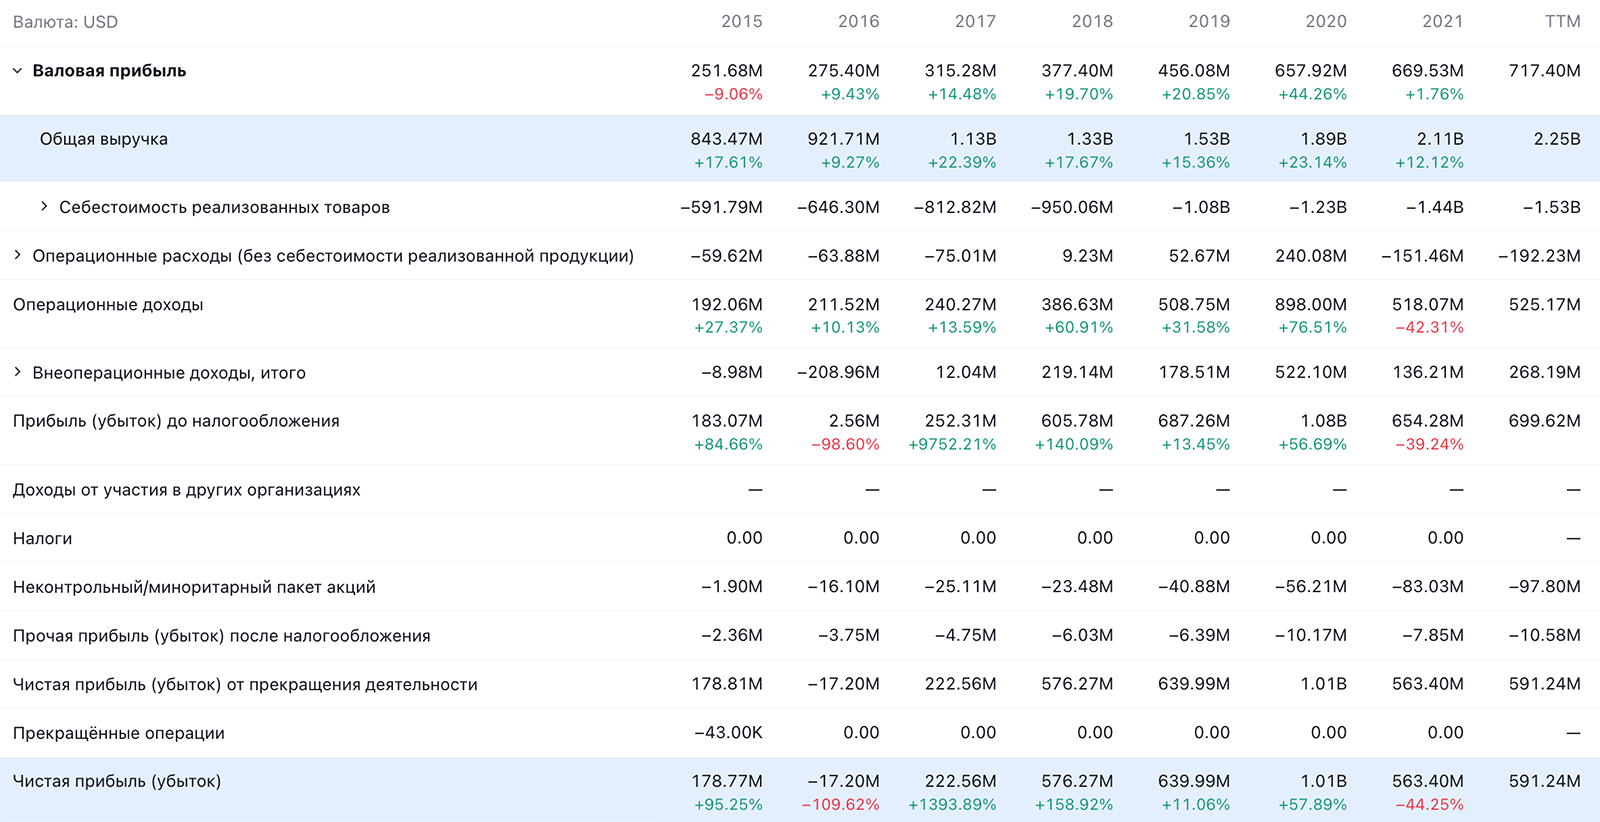This screenshot has width=1600, height=822.
Task: Click cost of goods value −591.79M
Action: (722, 208)
